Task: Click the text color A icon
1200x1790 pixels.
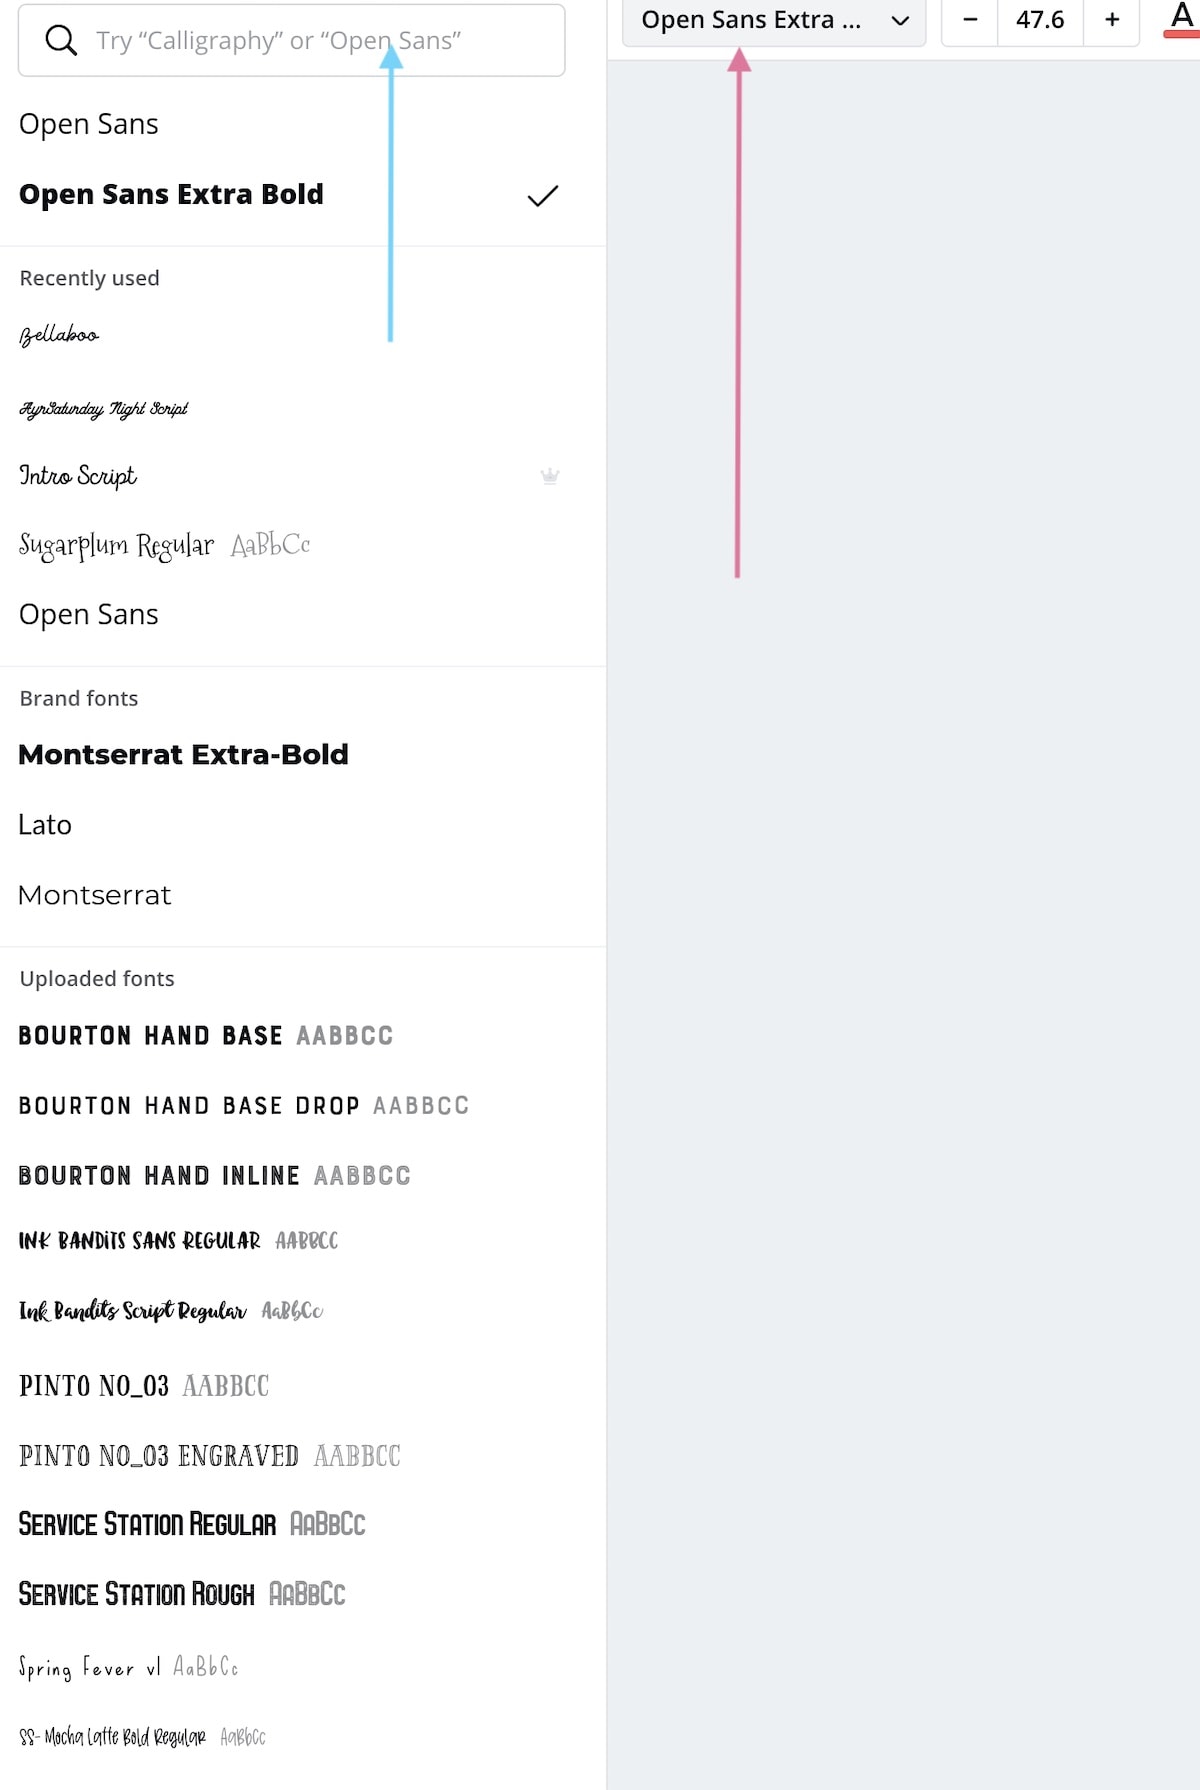Action: (x=1182, y=20)
